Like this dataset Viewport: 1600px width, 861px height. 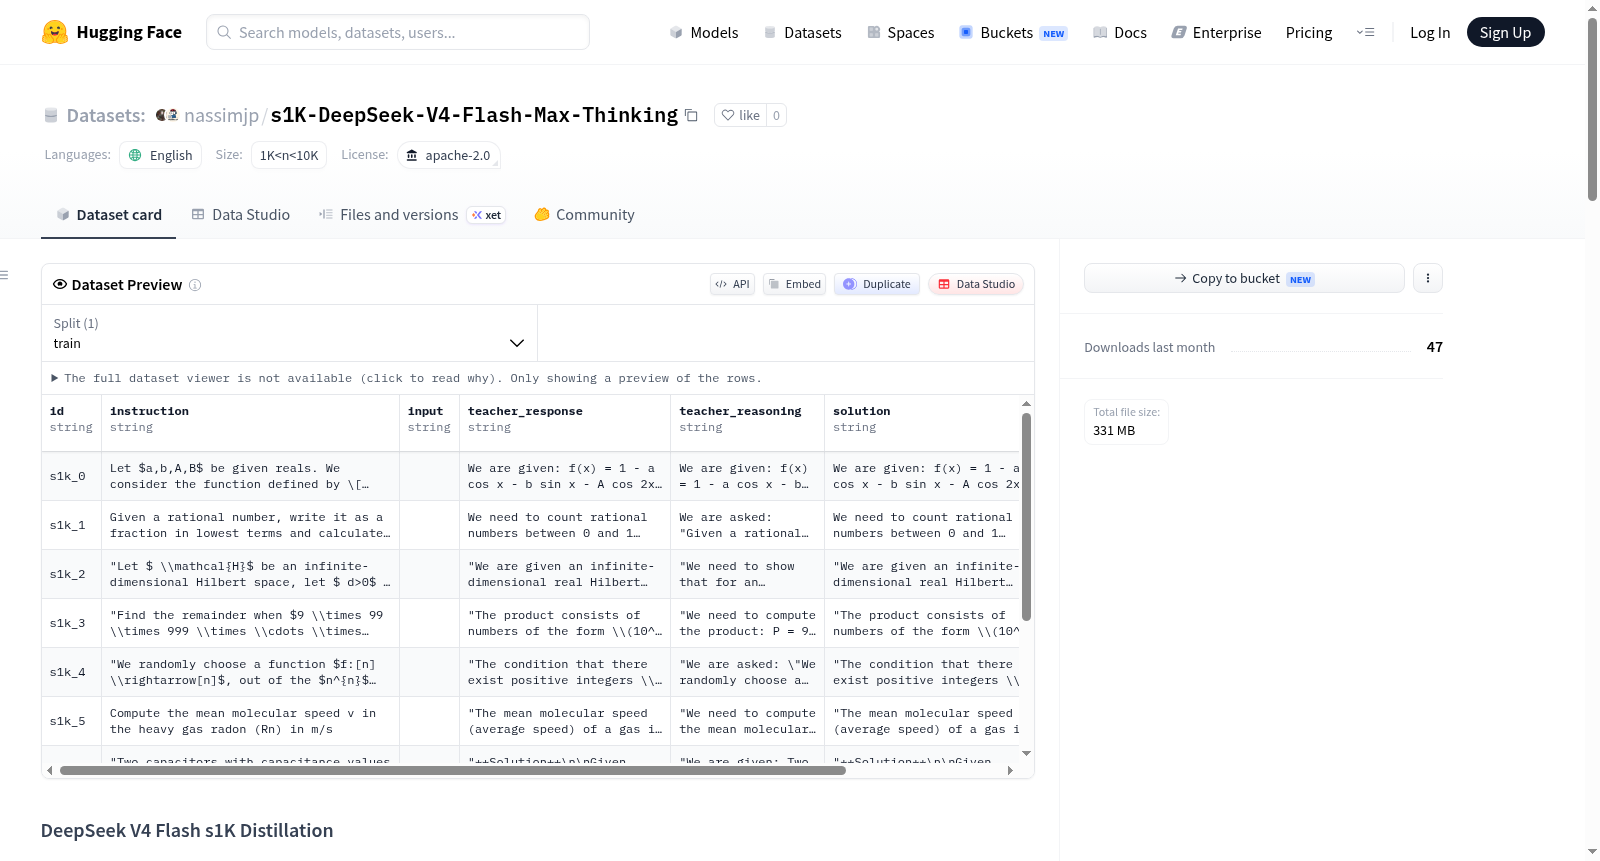point(741,115)
